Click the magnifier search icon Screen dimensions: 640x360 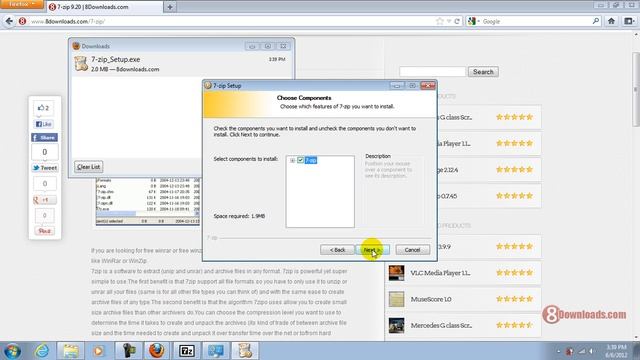point(596,21)
